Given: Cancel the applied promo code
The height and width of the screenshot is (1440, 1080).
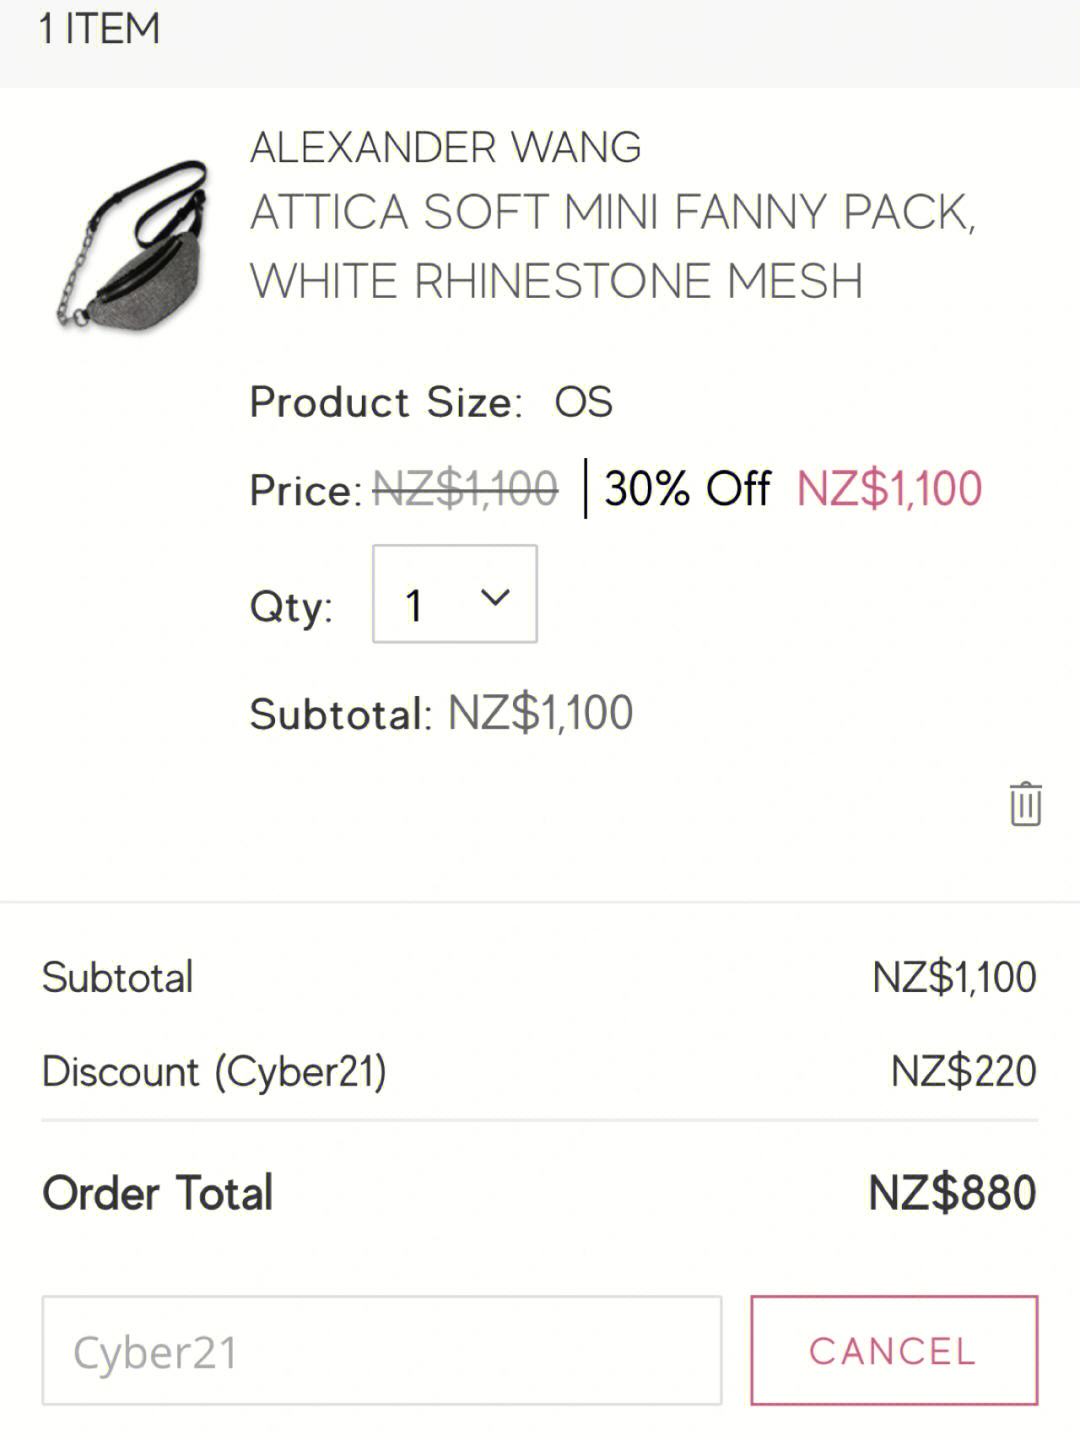Looking at the screenshot, I should click(894, 1351).
